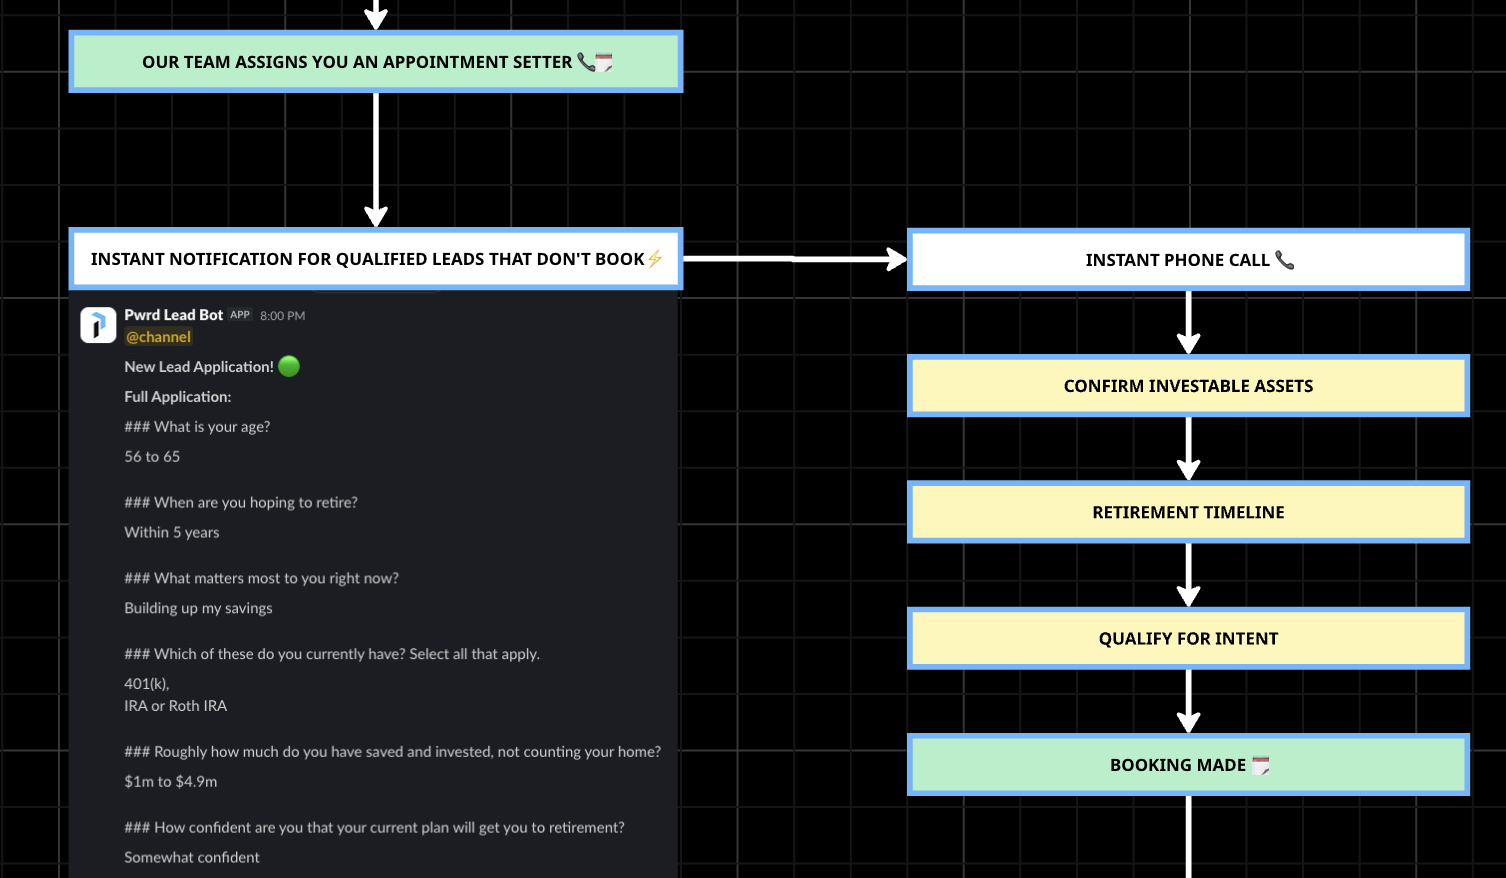Click the 8:00 PM message timestamp
1506x878 pixels.
click(283, 316)
